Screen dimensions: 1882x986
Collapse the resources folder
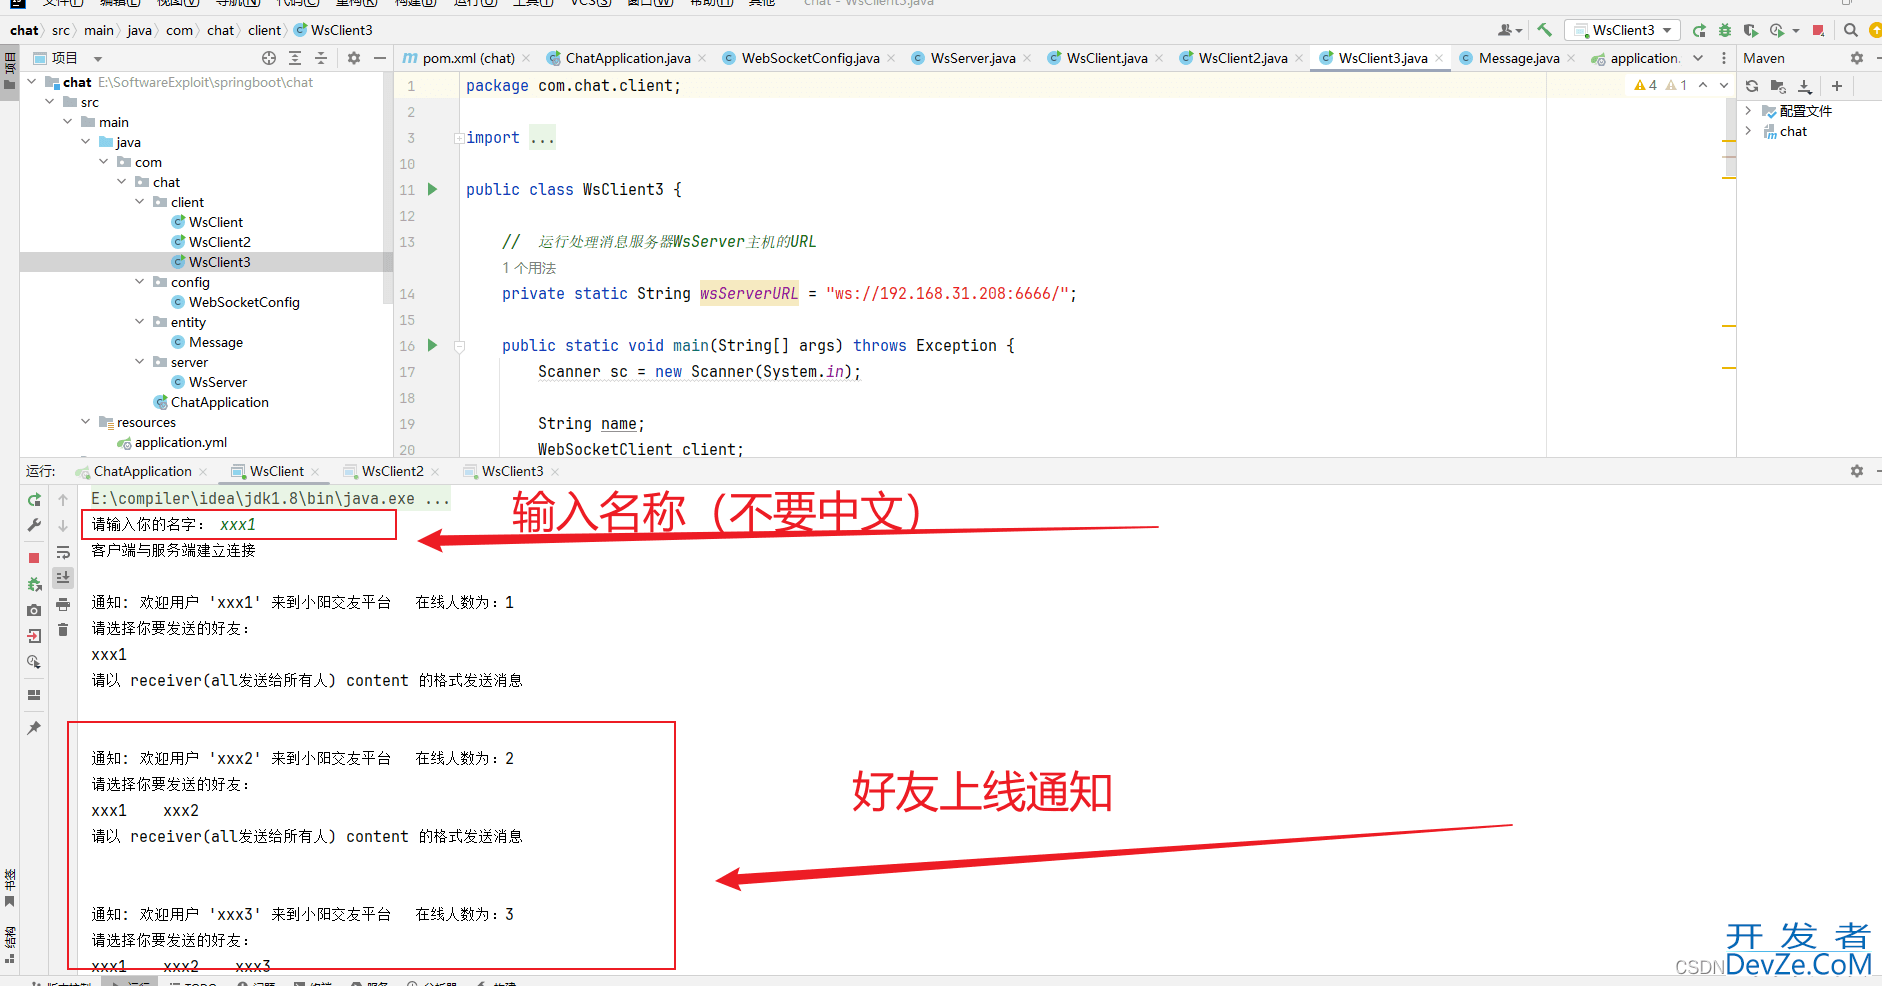86,422
